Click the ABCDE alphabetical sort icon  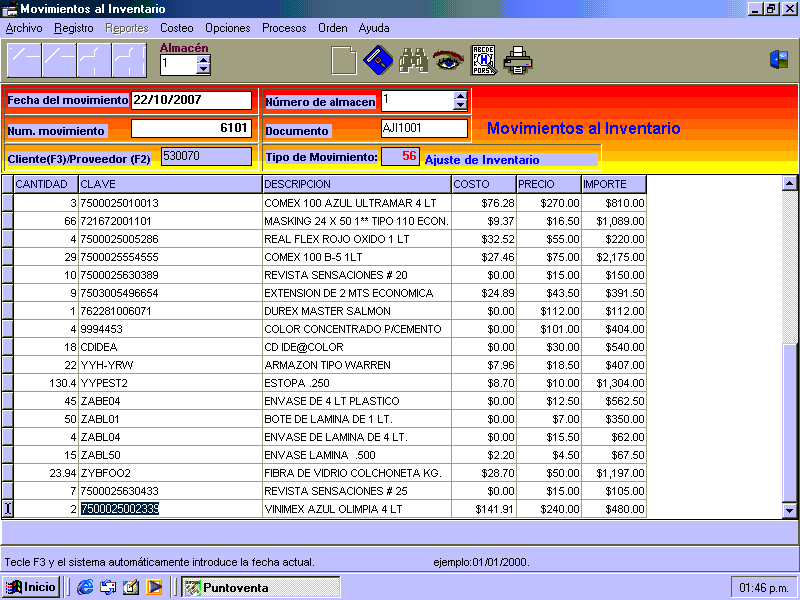tap(483, 61)
